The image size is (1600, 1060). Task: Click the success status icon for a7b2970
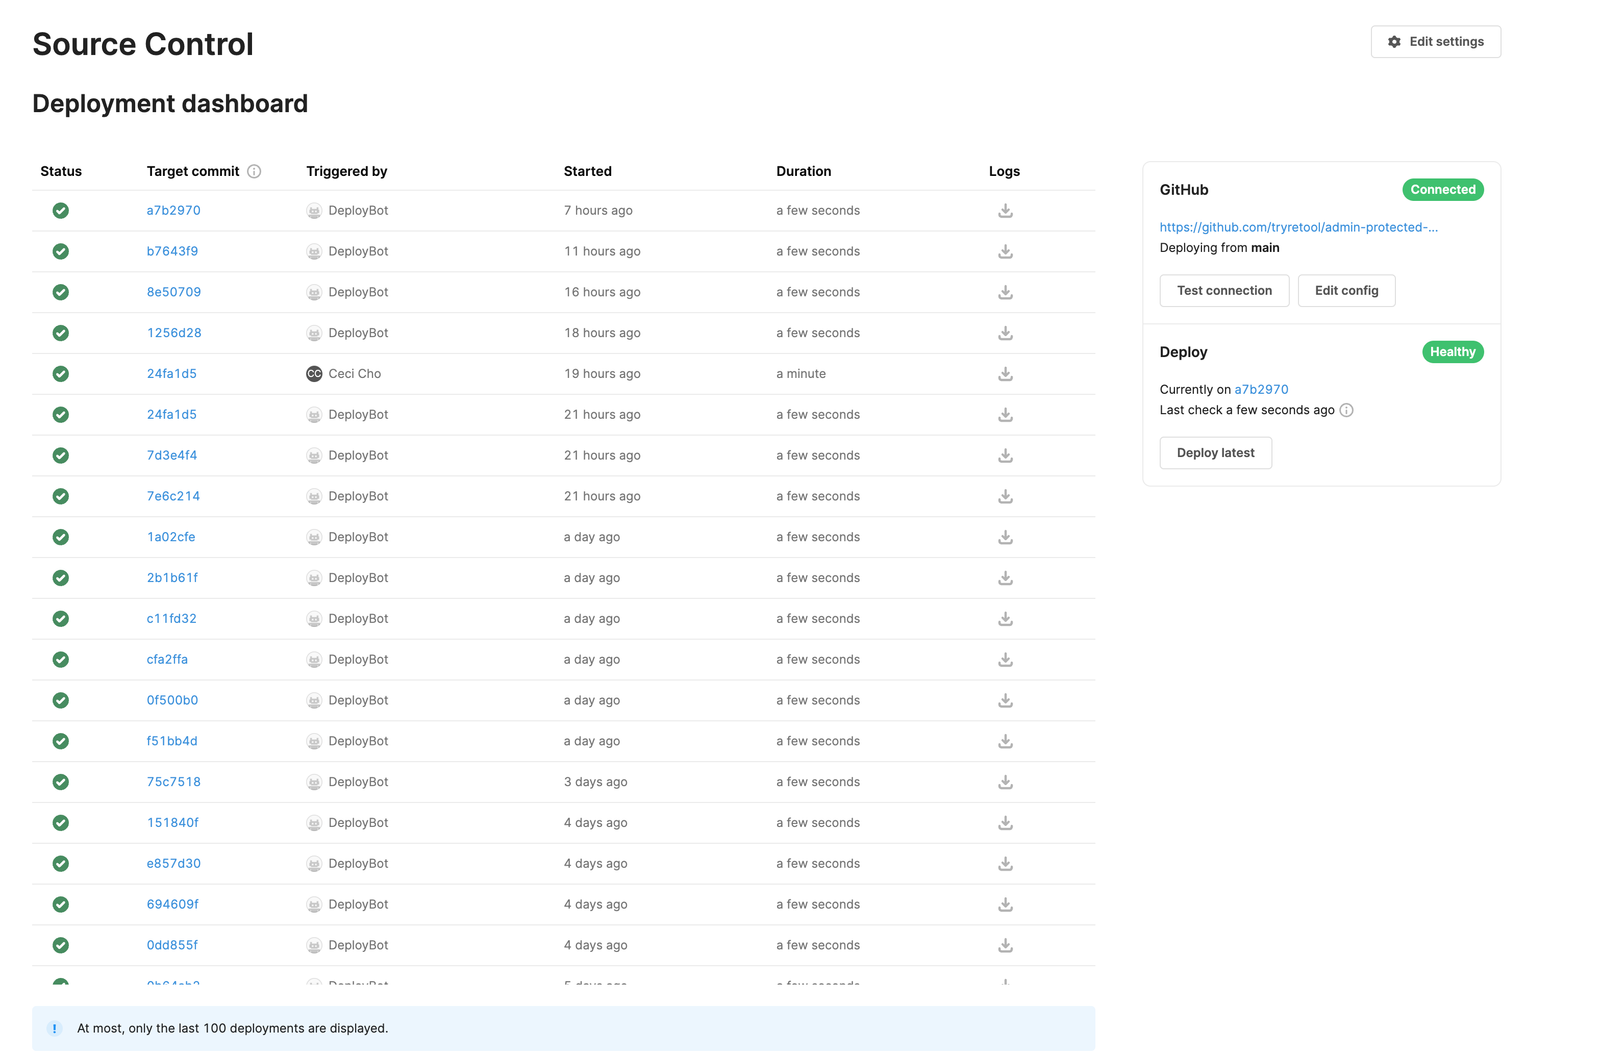pyautogui.click(x=61, y=211)
